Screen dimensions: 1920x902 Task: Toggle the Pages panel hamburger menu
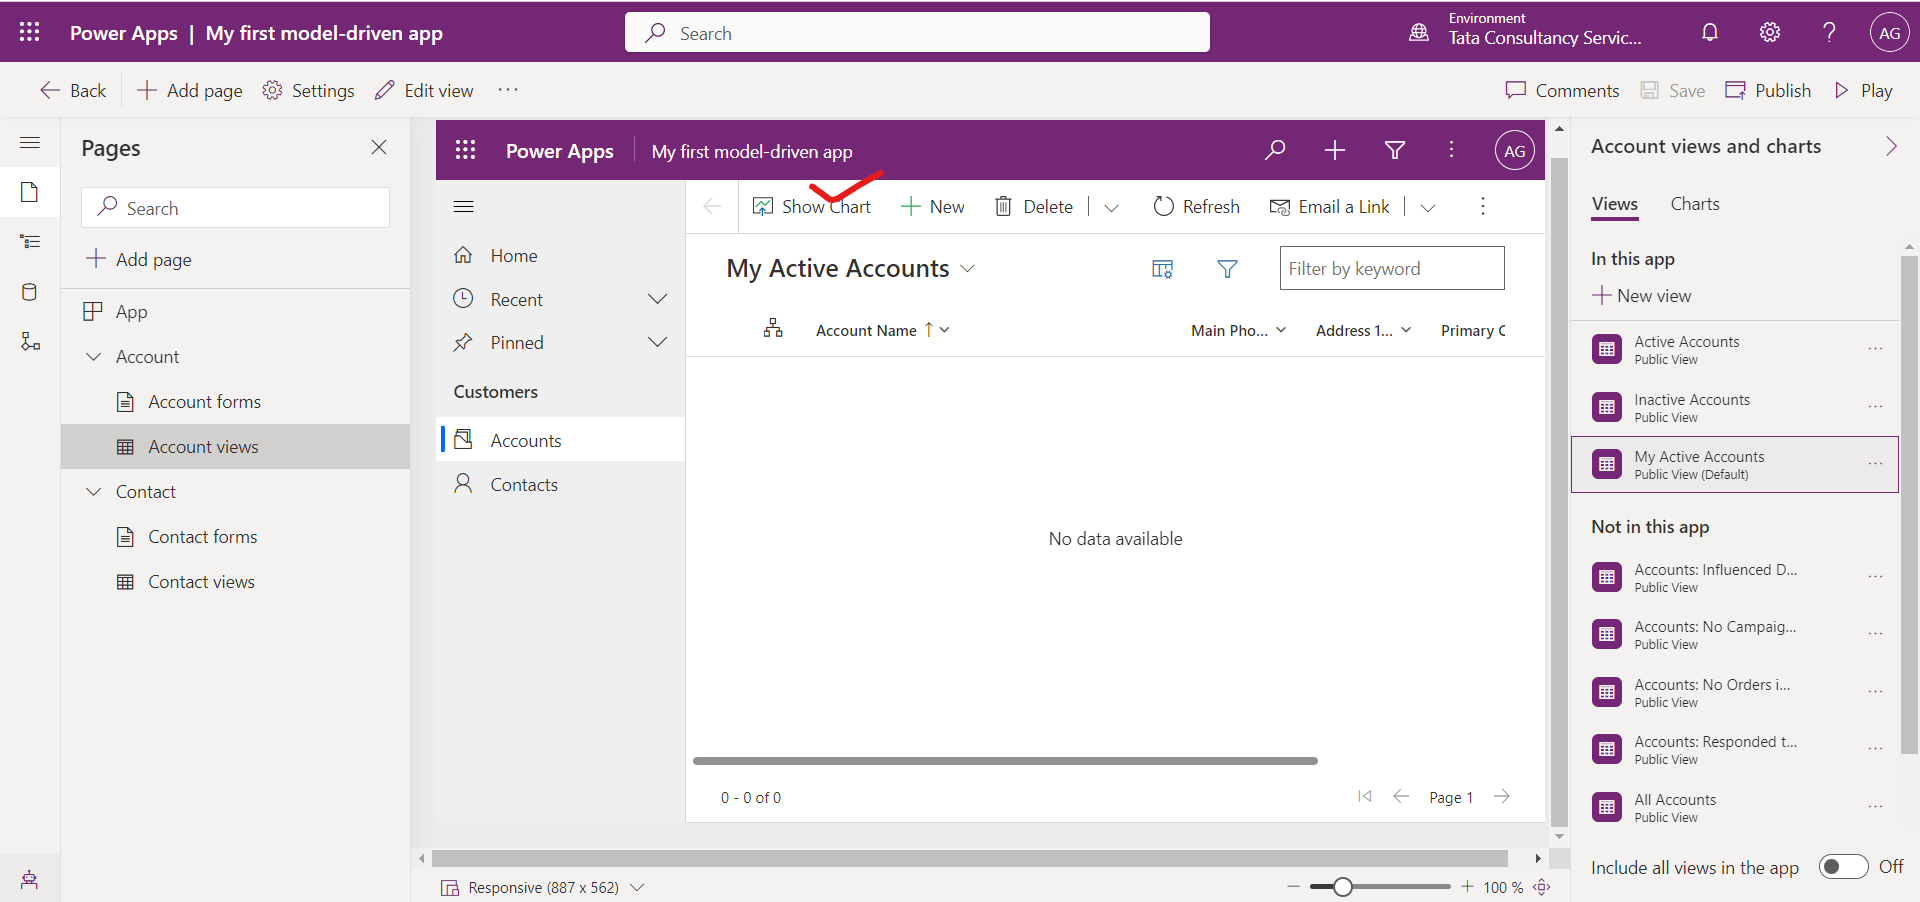coord(30,143)
